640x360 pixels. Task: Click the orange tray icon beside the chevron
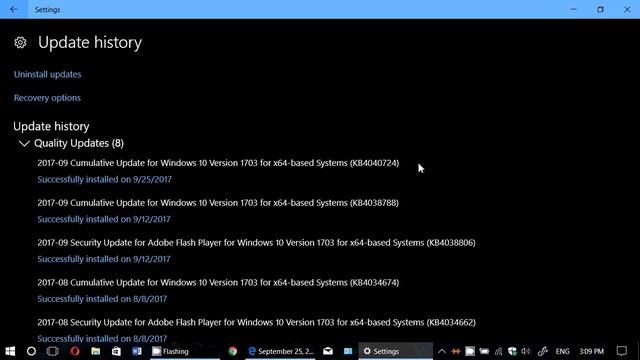456,351
